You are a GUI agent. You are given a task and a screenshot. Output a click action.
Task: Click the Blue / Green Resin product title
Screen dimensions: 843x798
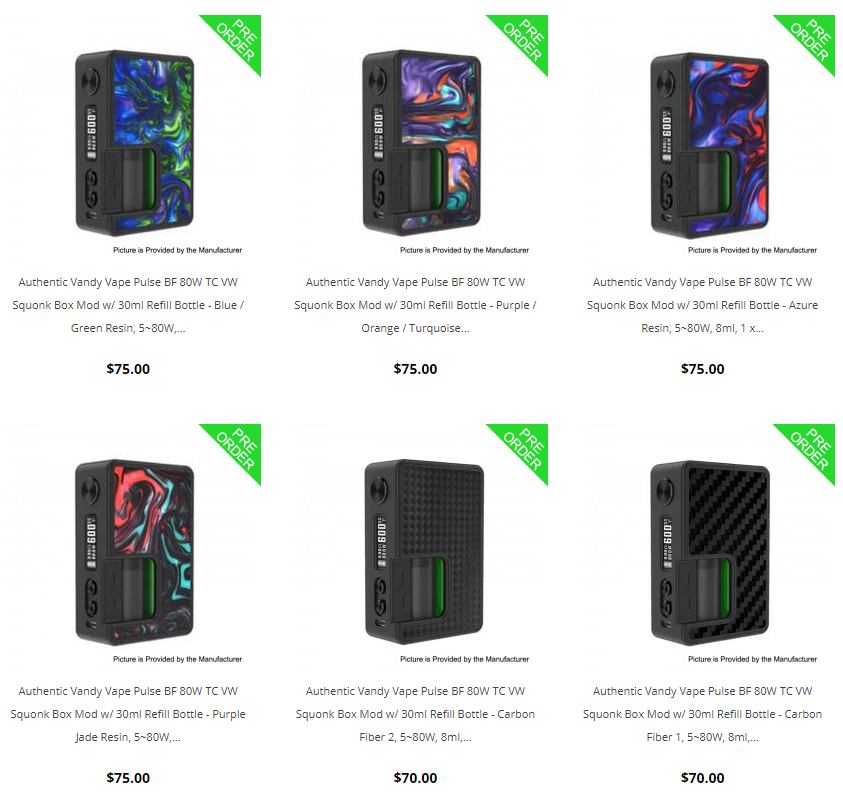tap(128, 305)
